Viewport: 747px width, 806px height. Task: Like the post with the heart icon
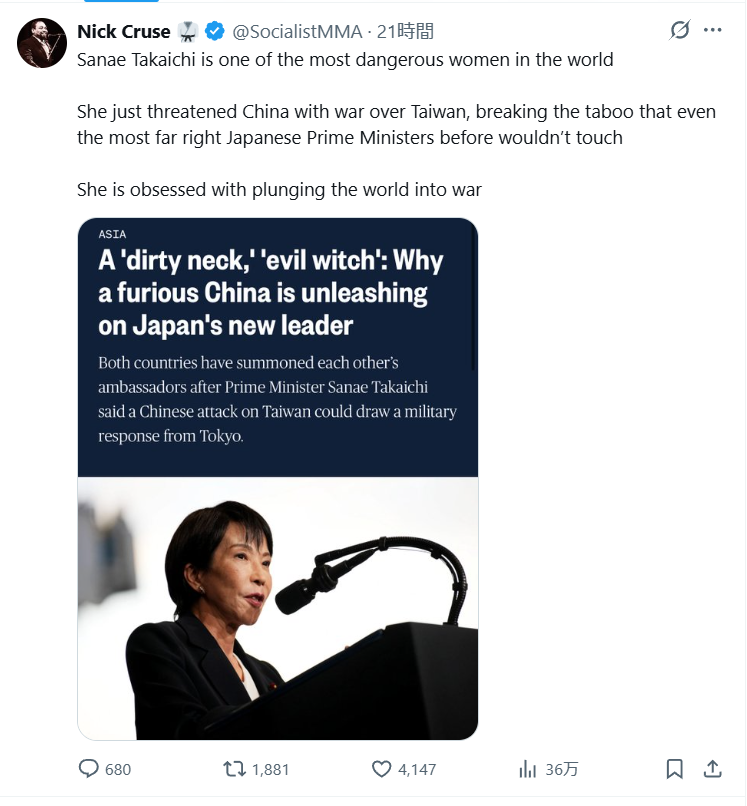(381, 769)
